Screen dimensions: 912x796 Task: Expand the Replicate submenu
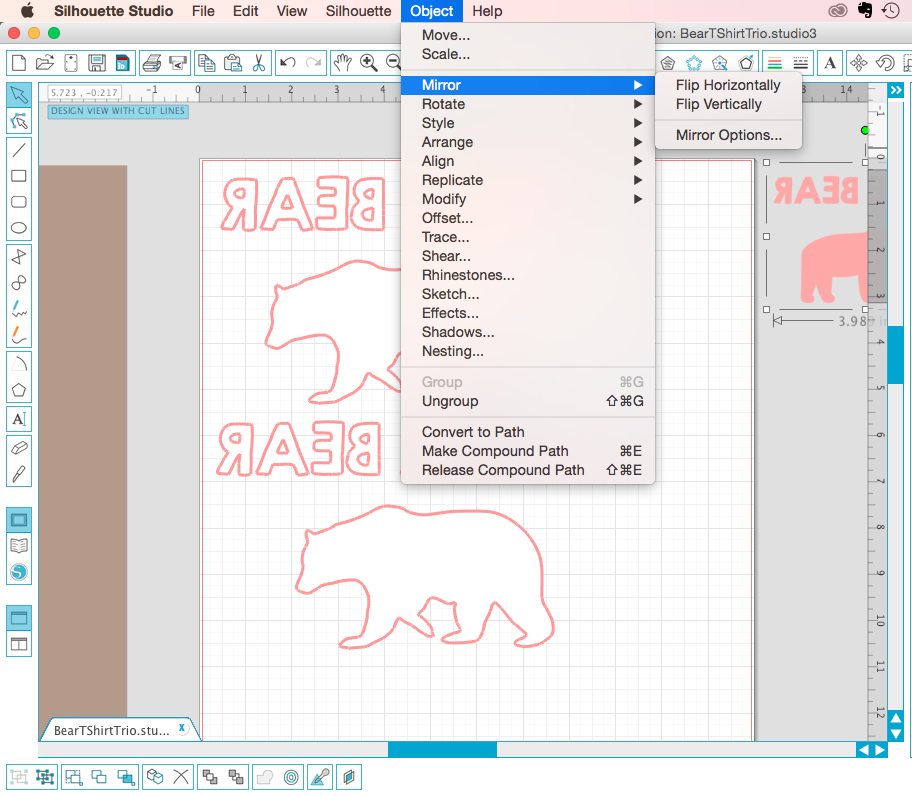click(x=528, y=180)
